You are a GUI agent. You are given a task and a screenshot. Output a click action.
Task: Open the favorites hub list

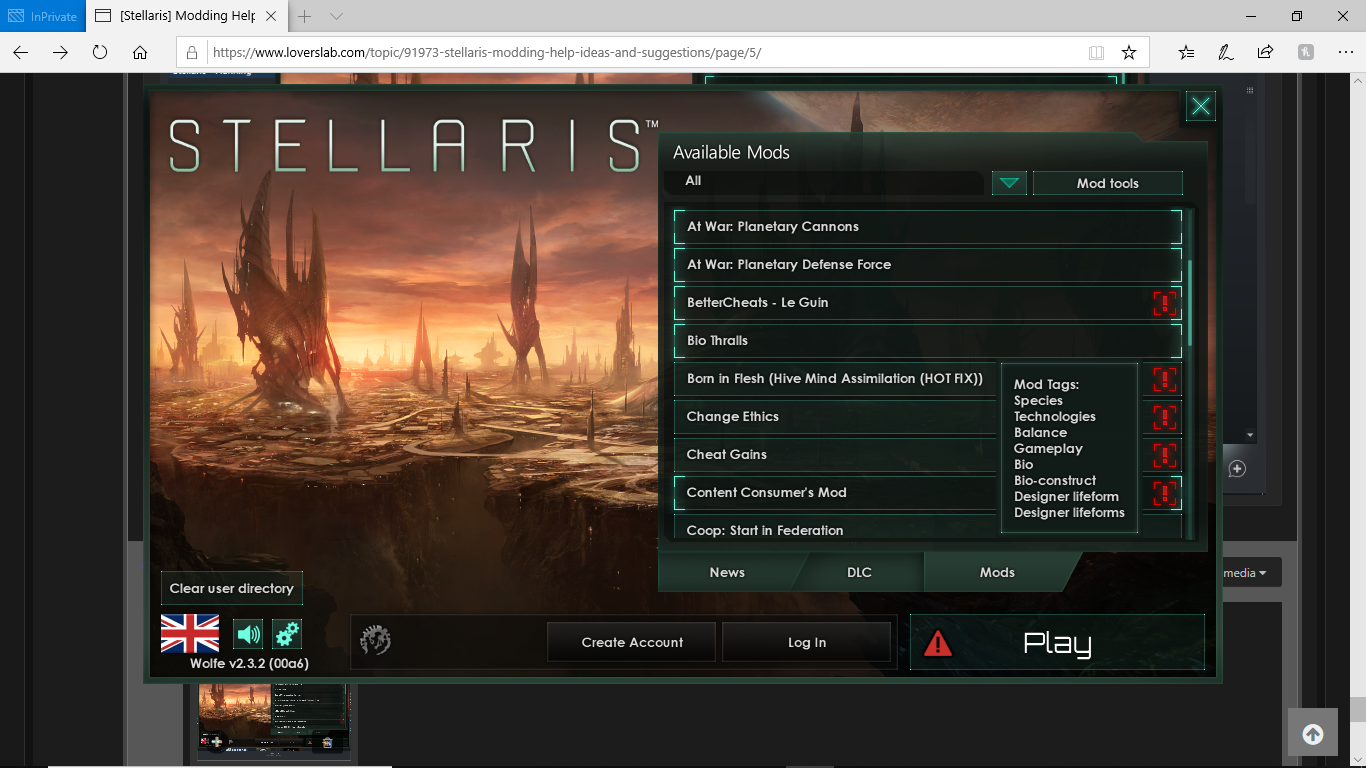1186,52
